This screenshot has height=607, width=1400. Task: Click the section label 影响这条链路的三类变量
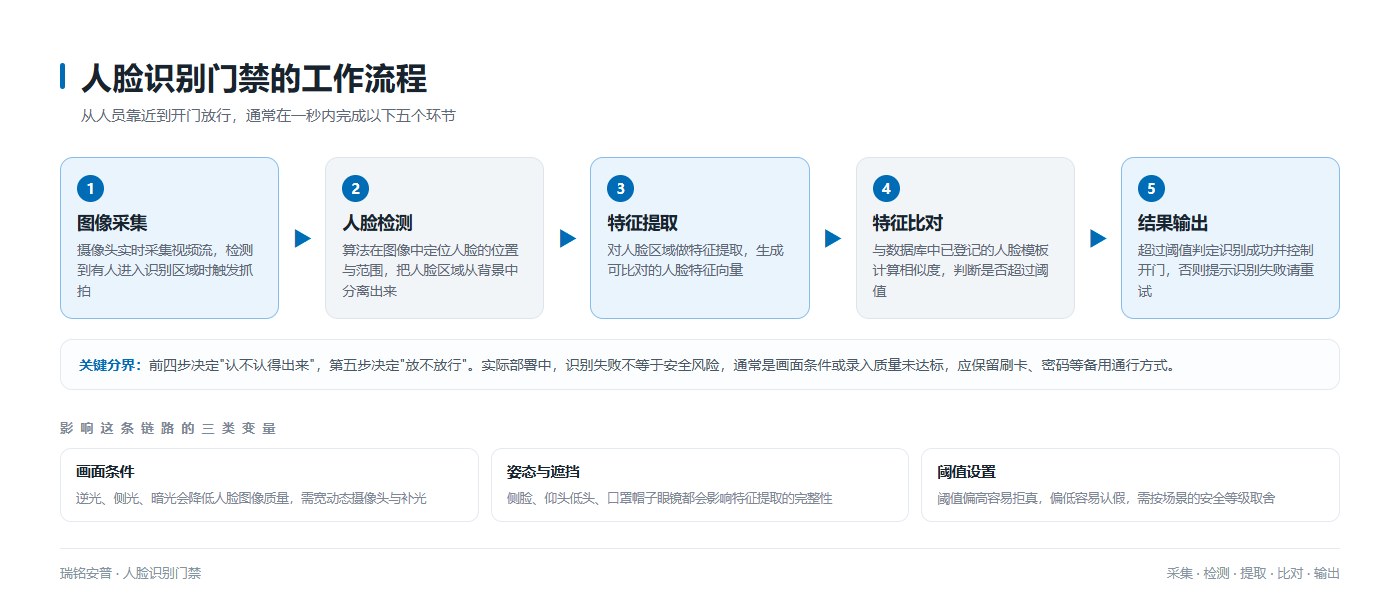(168, 428)
